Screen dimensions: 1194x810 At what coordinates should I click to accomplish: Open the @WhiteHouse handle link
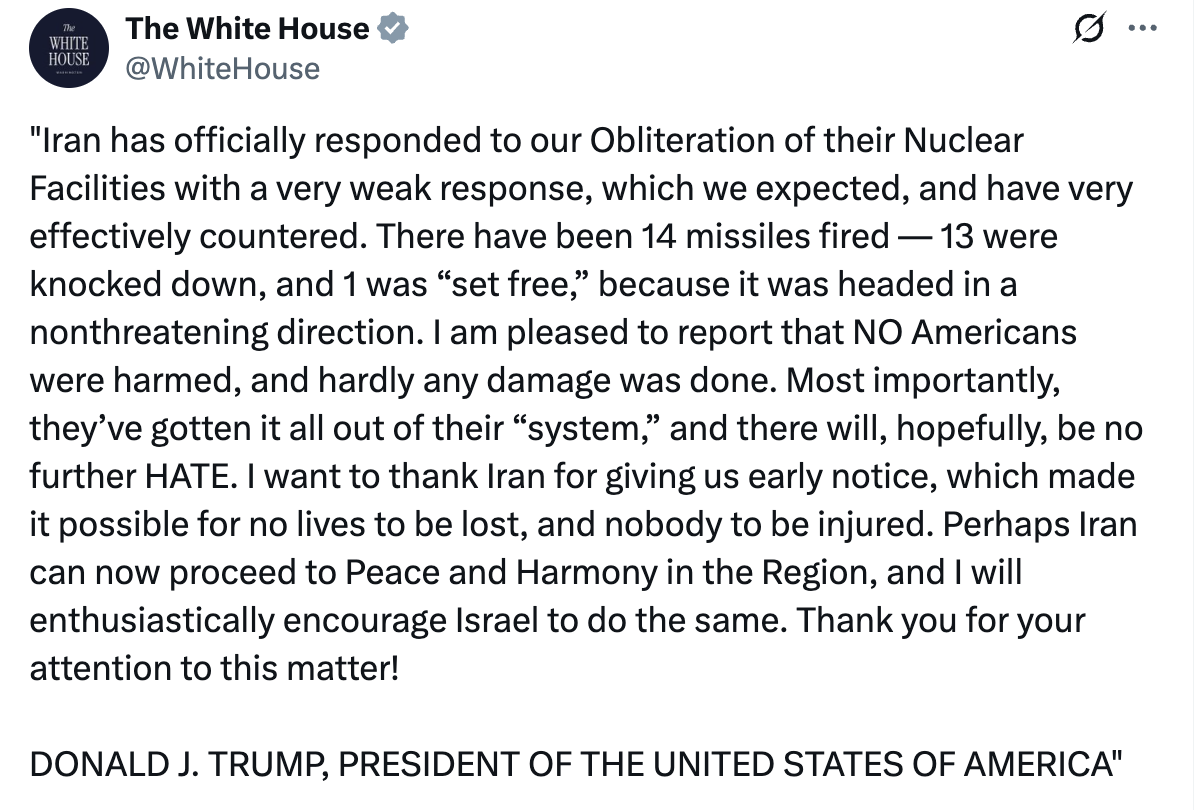click(223, 68)
